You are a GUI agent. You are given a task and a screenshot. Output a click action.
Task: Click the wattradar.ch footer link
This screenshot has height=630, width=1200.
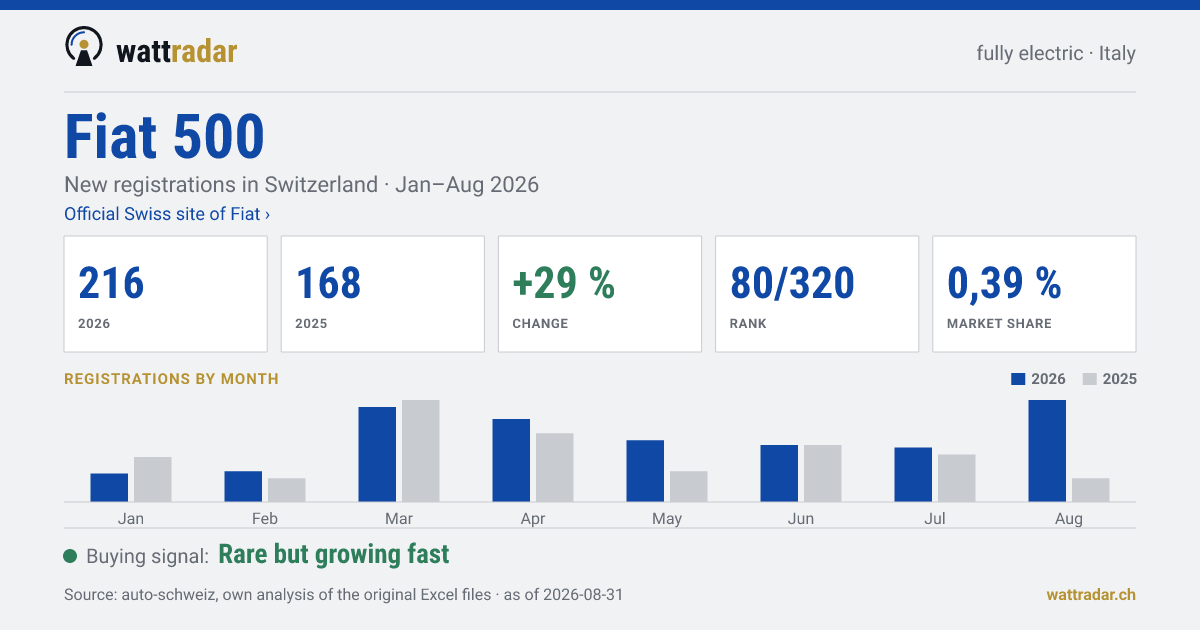(x=1091, y=594)
